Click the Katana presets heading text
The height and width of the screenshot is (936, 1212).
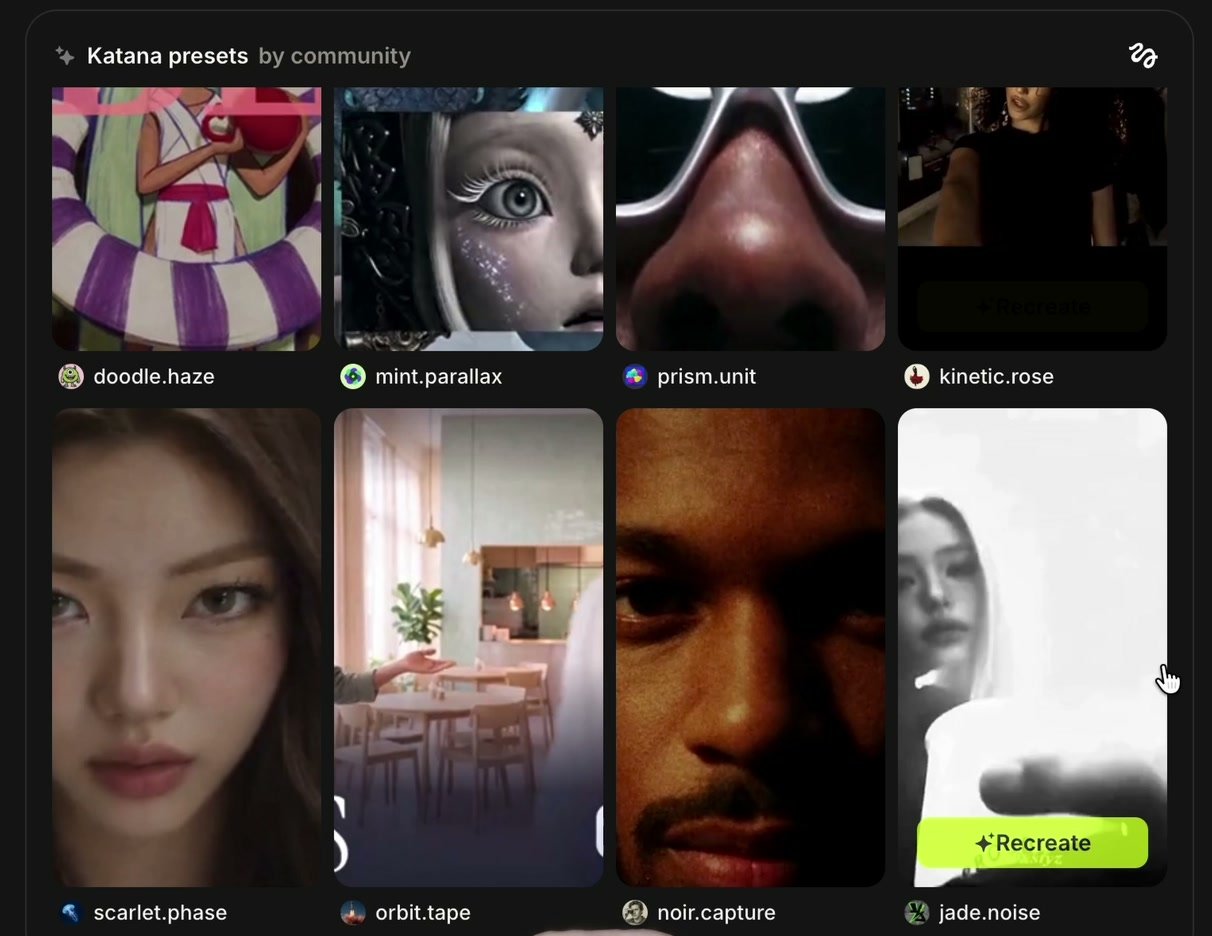[x=167, y=56]
